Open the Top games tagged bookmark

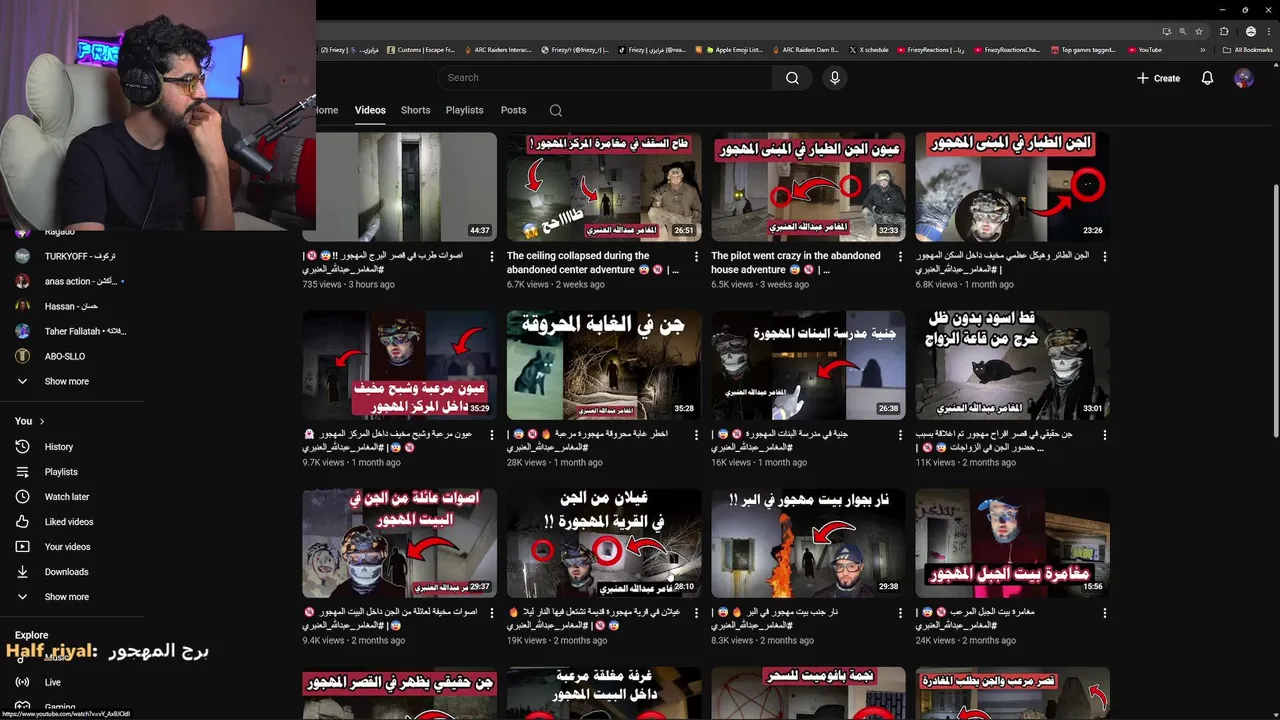coord(1083,50)
